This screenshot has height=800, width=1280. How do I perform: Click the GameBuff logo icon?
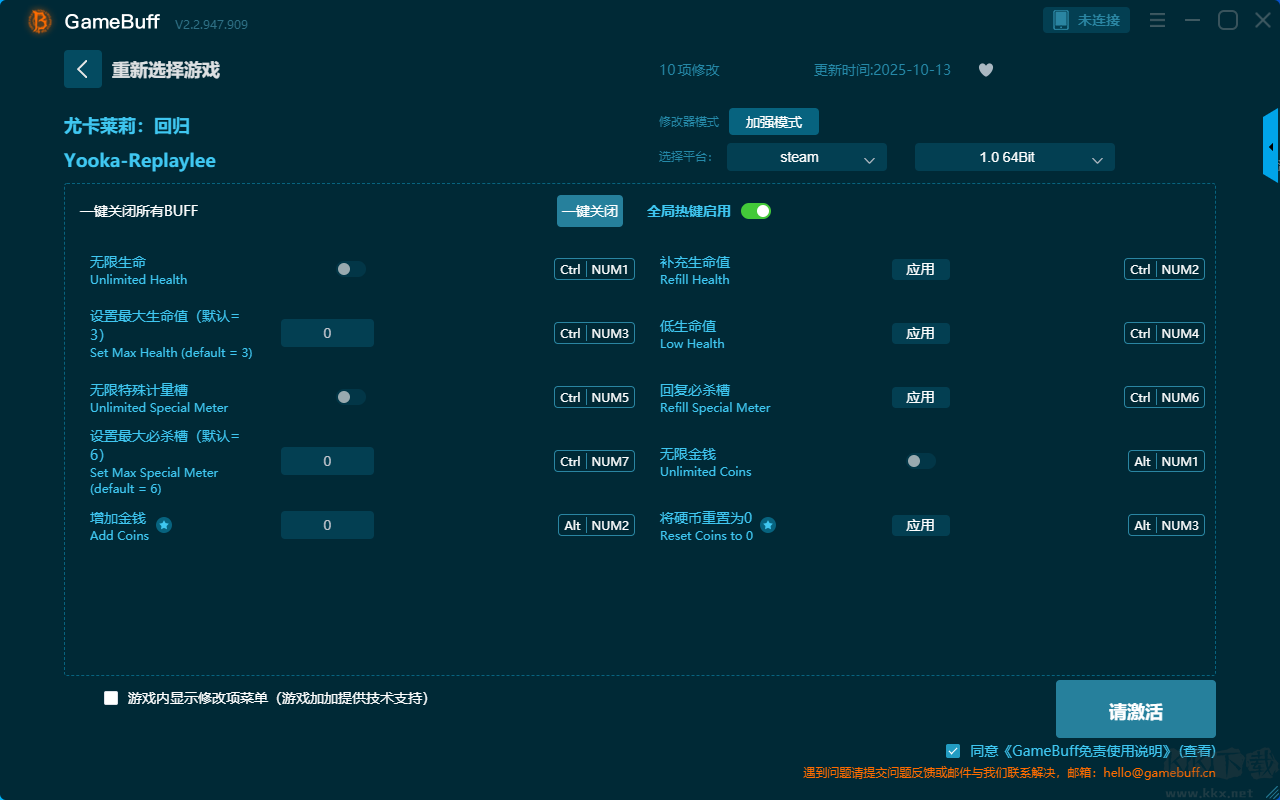[40, 21]
